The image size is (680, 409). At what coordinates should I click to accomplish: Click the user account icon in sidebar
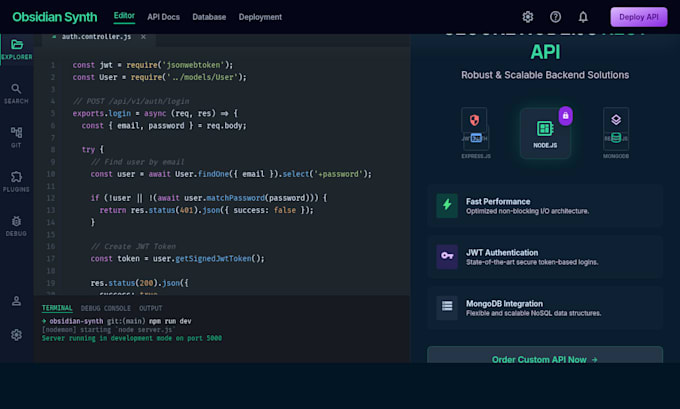pos(16,301)
